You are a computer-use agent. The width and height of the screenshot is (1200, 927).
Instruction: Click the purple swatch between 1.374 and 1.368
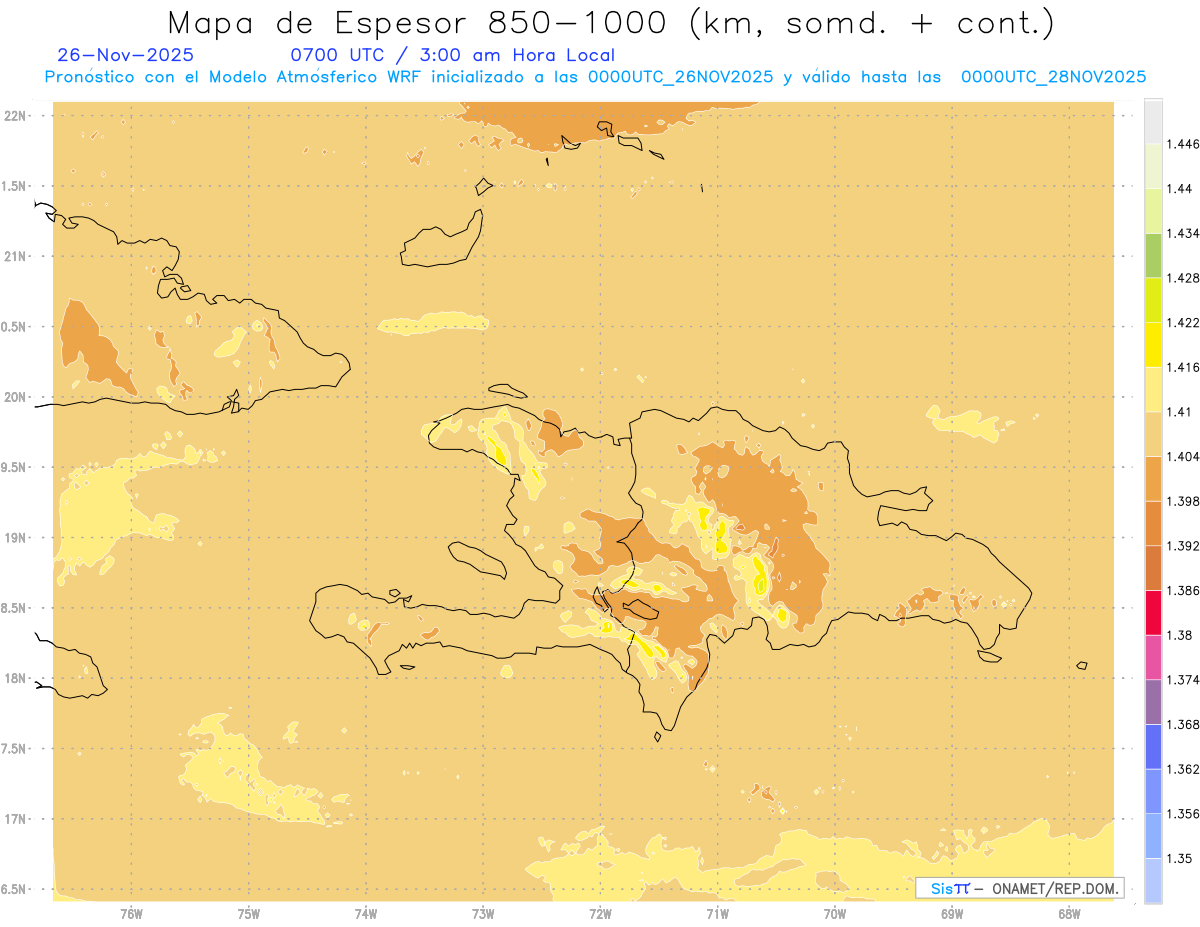[1153, 702]
